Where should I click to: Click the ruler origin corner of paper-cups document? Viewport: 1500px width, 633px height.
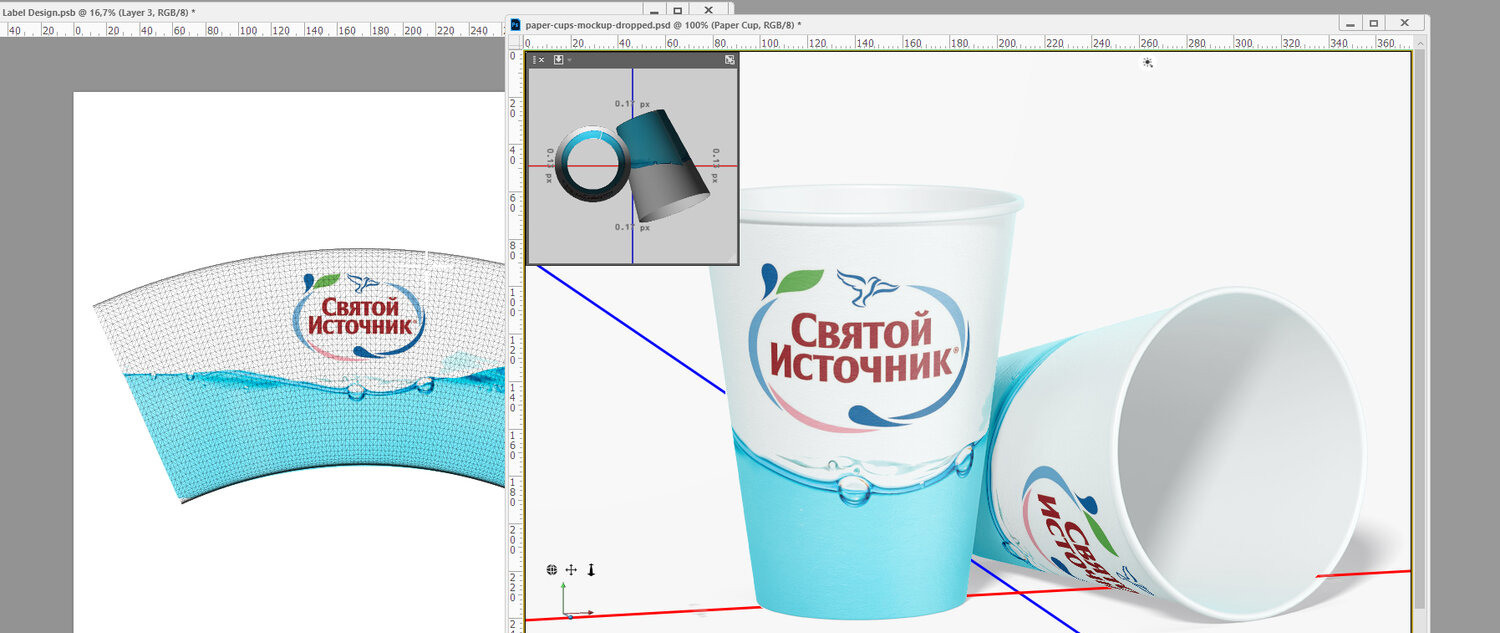click(516, 42)
